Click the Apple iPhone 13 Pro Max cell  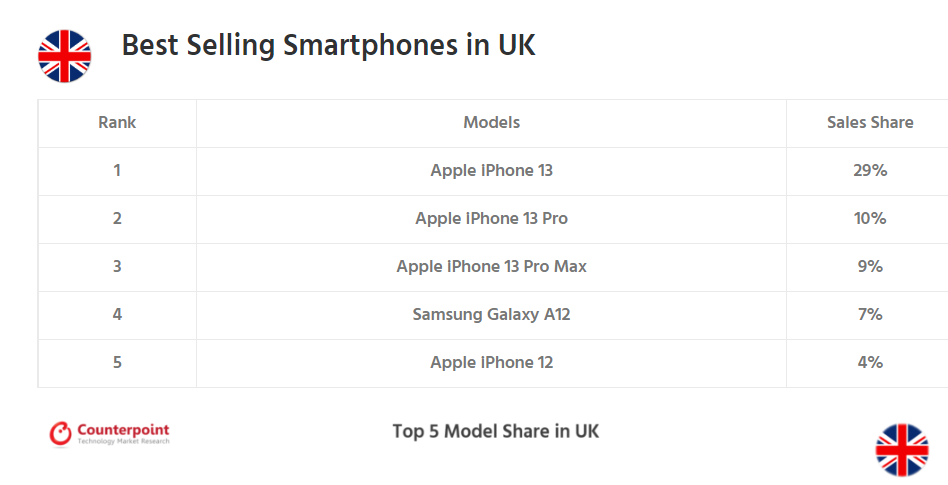click(491, 267)
